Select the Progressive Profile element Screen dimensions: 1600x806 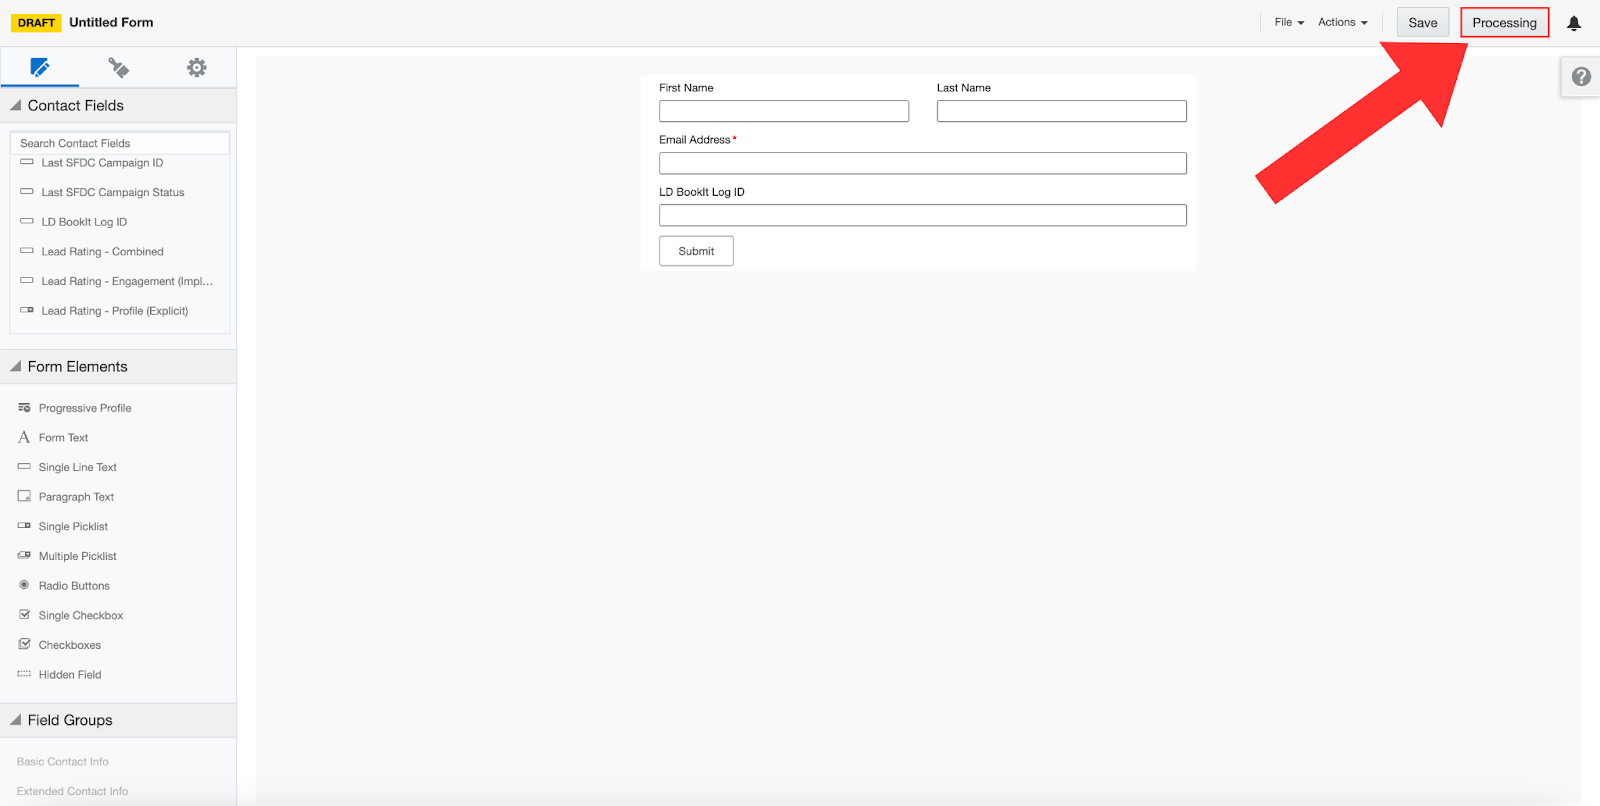click(84, 408)
